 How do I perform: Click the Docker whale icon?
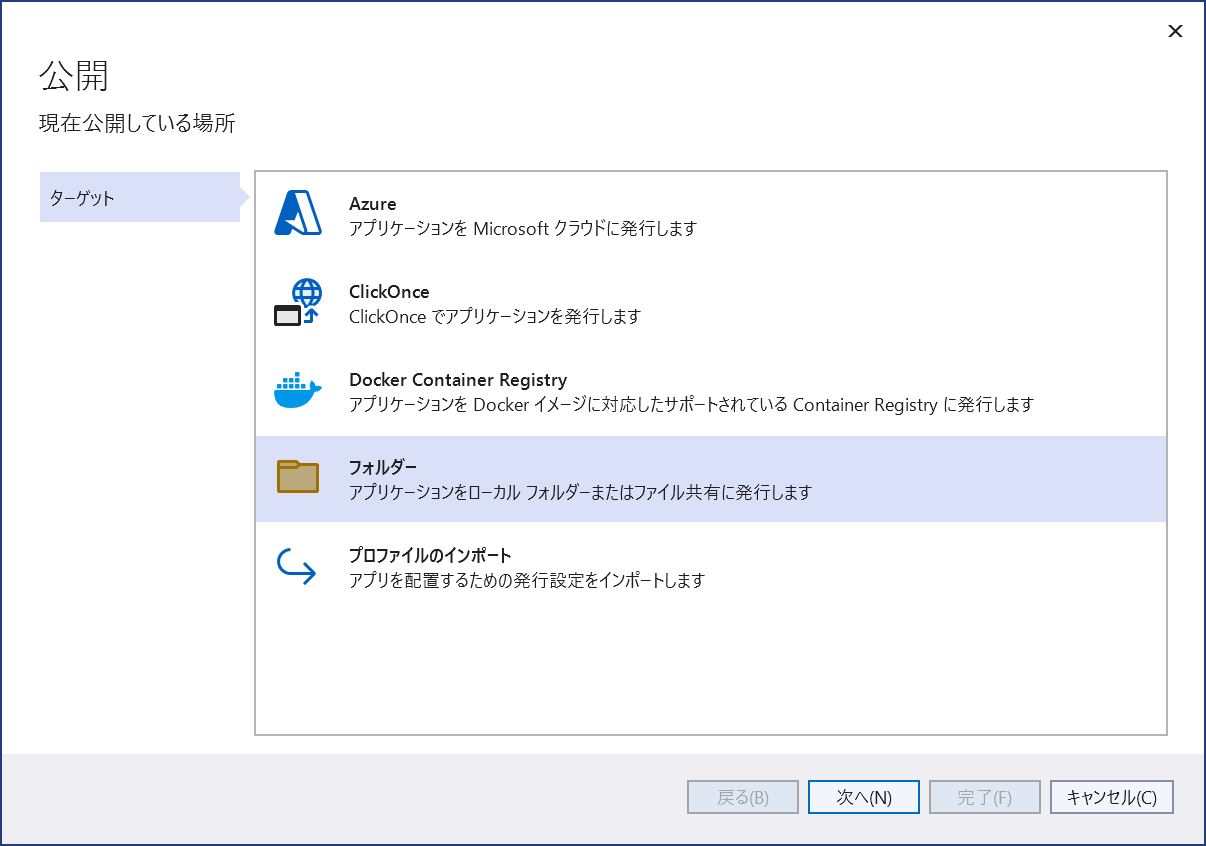click(x=297, y=390)
